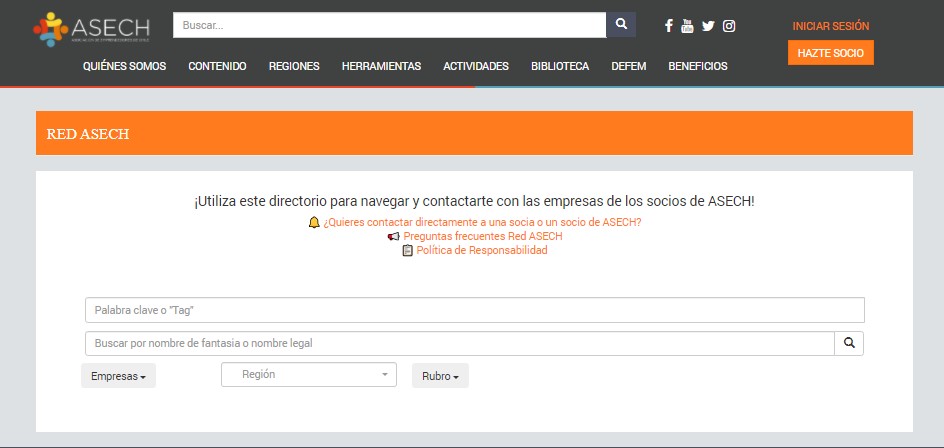This screenshot has height=448, width=944.
Task: Open the Herramientas menu
Action: tap(381, 66)
